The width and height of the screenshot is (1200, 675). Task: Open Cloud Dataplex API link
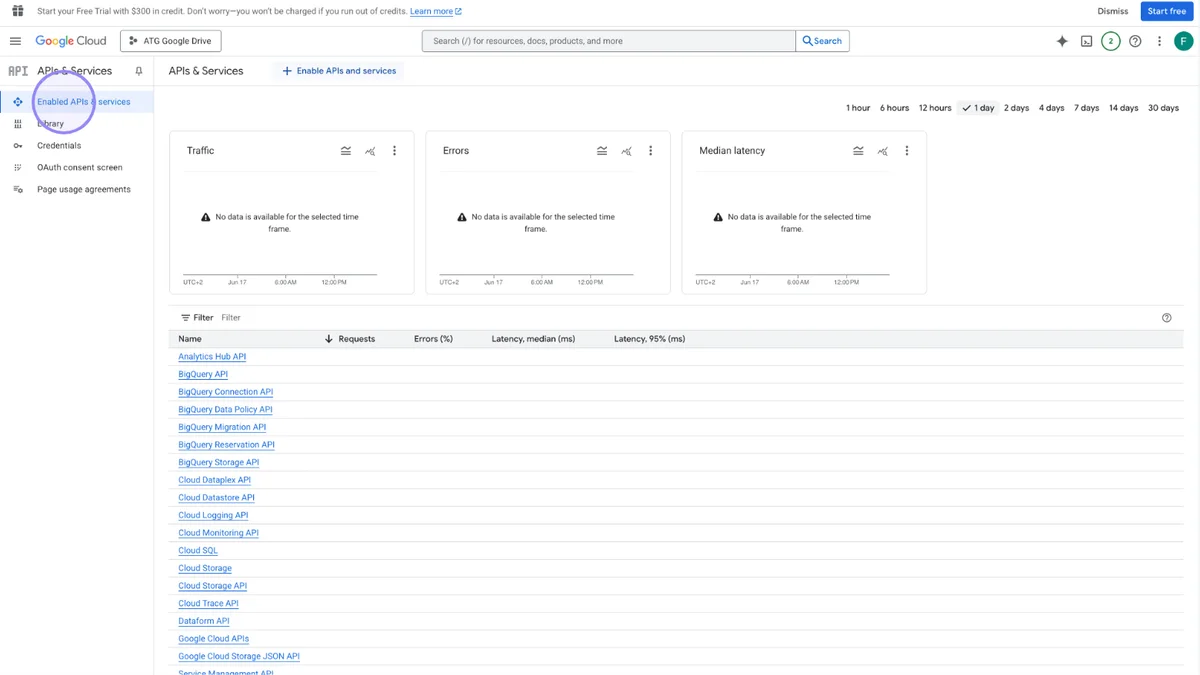214,480
